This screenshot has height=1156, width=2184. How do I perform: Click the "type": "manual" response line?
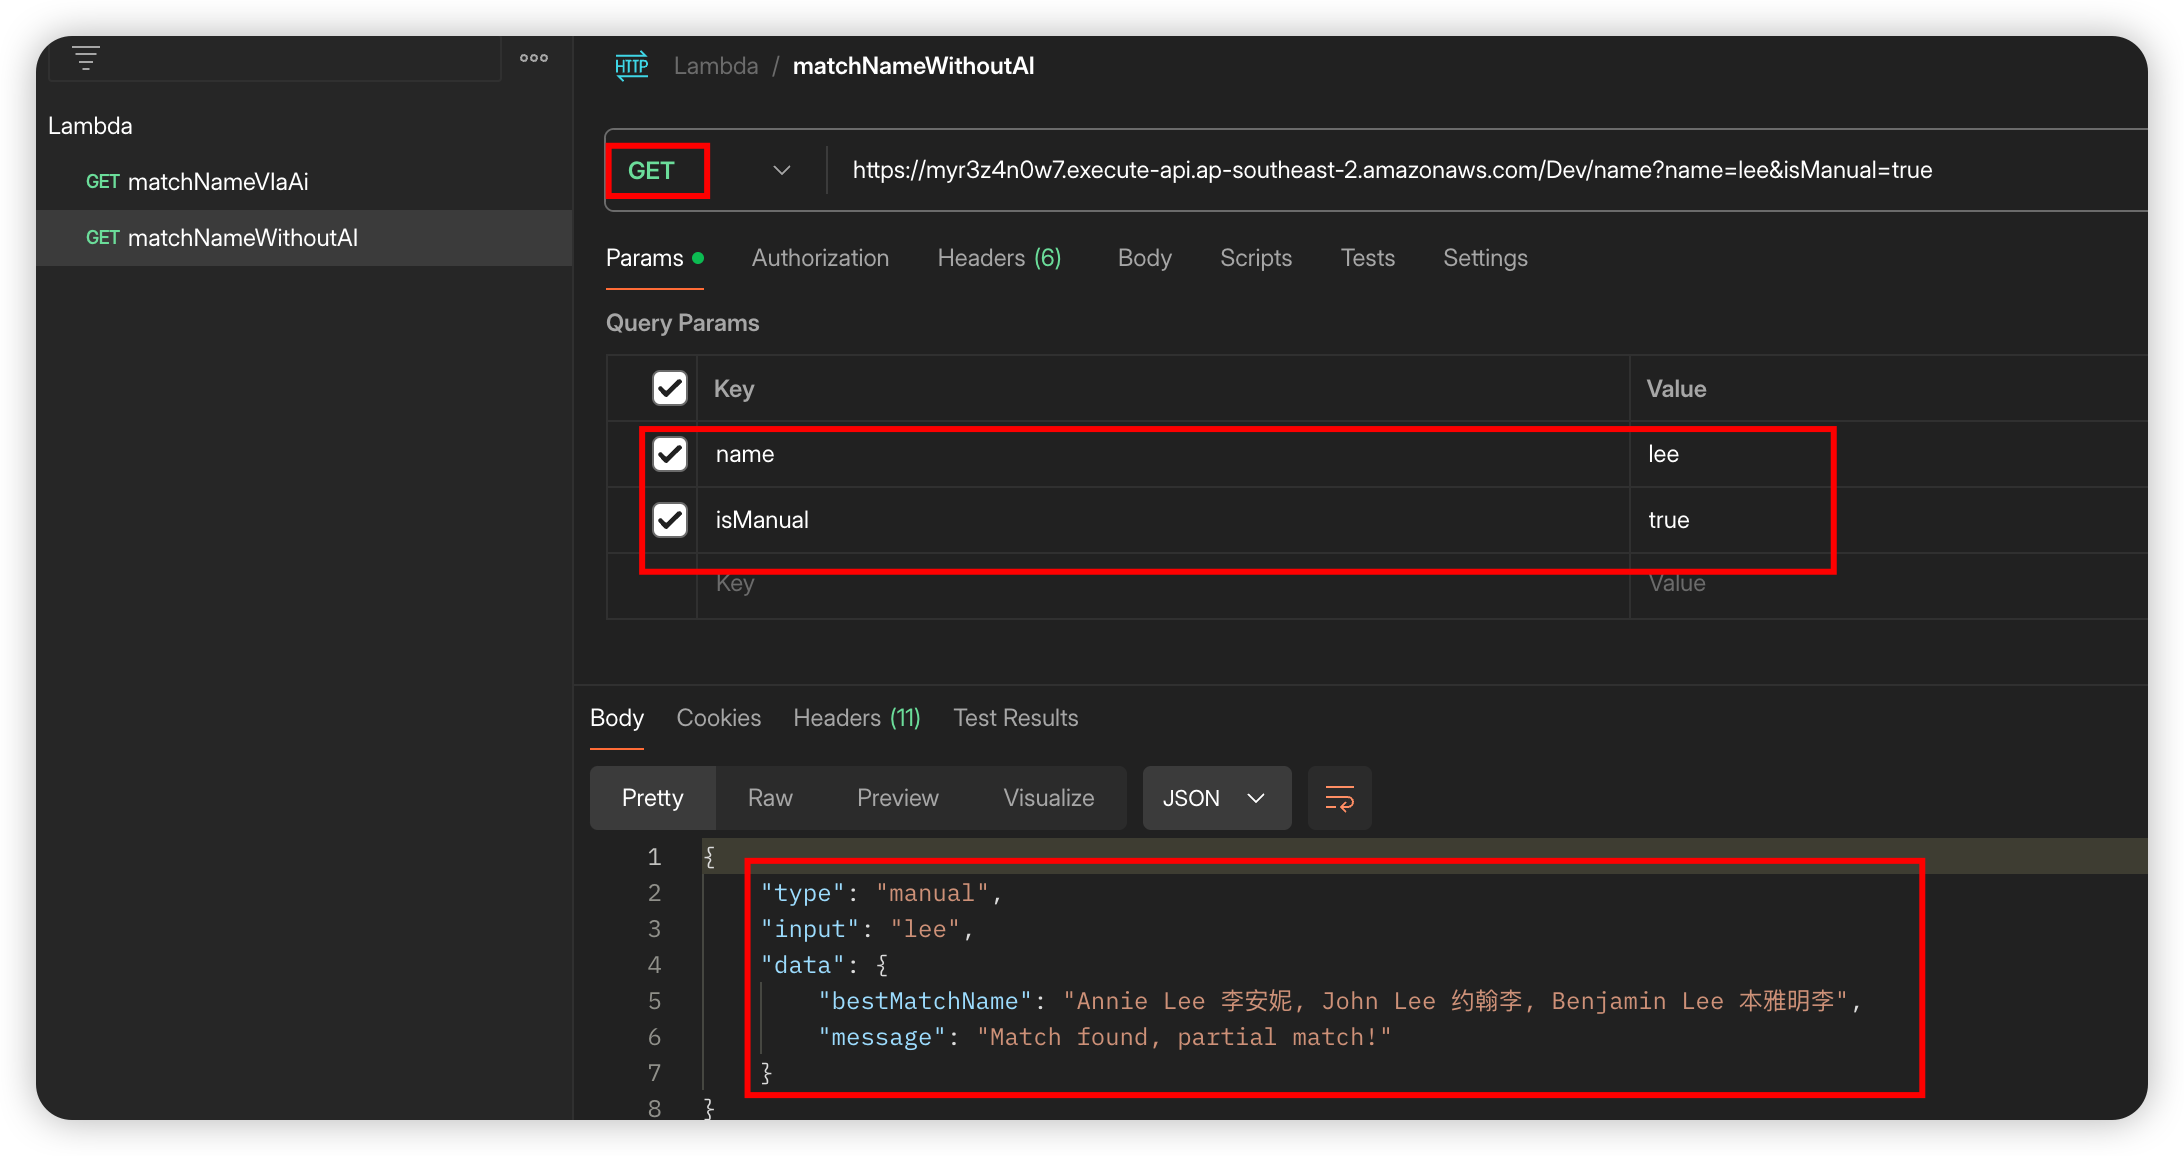(882, 893)
